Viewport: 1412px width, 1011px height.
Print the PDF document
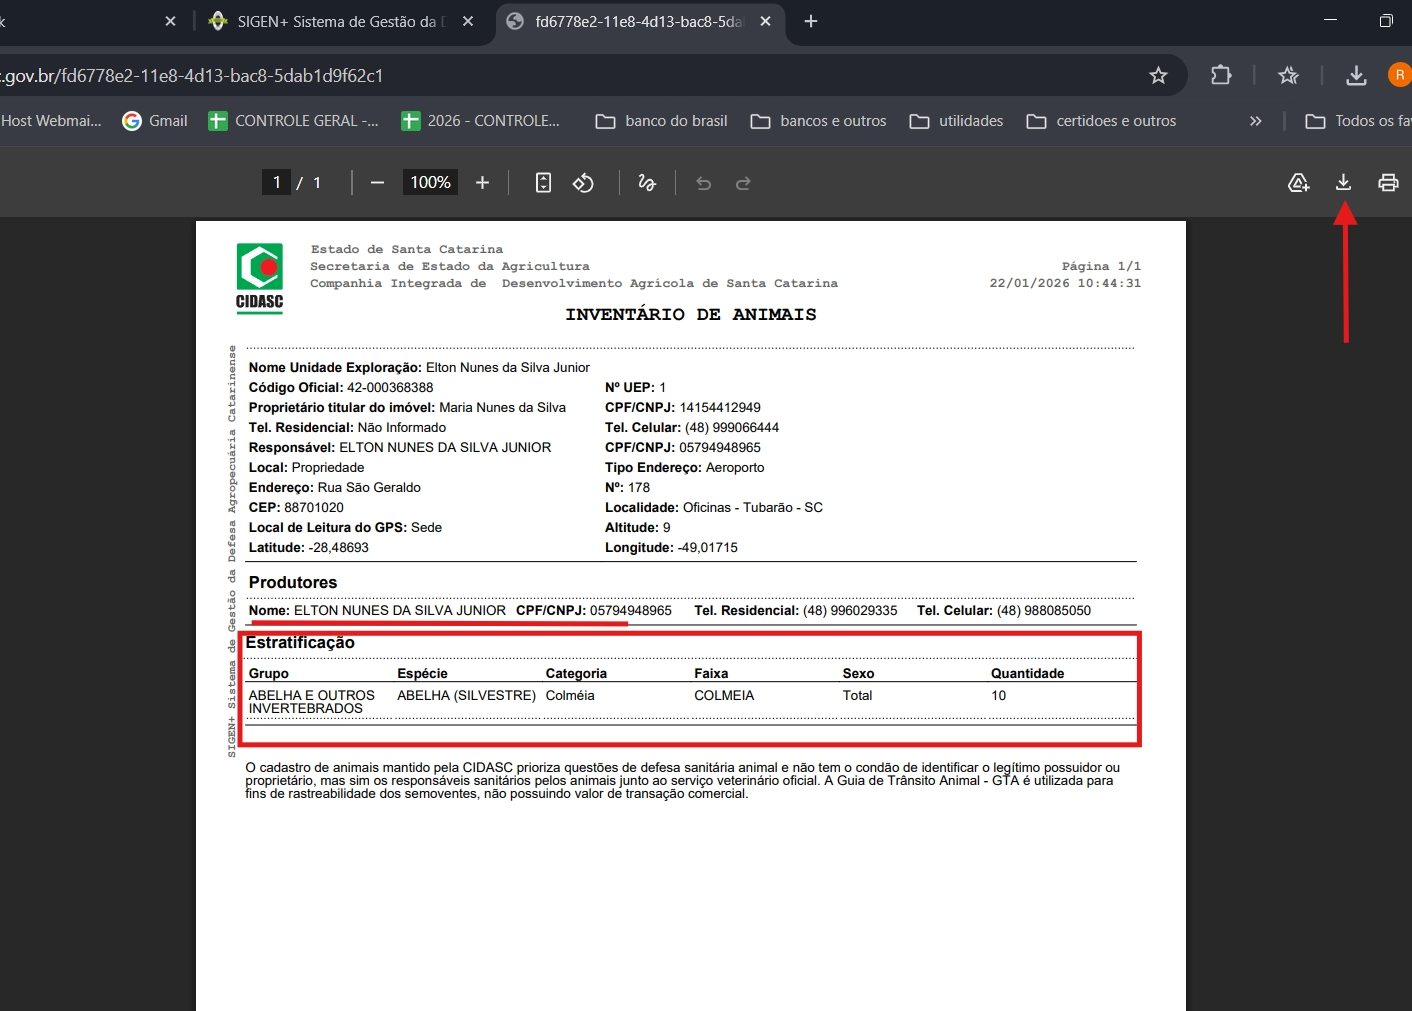[x=1388, y=182]
